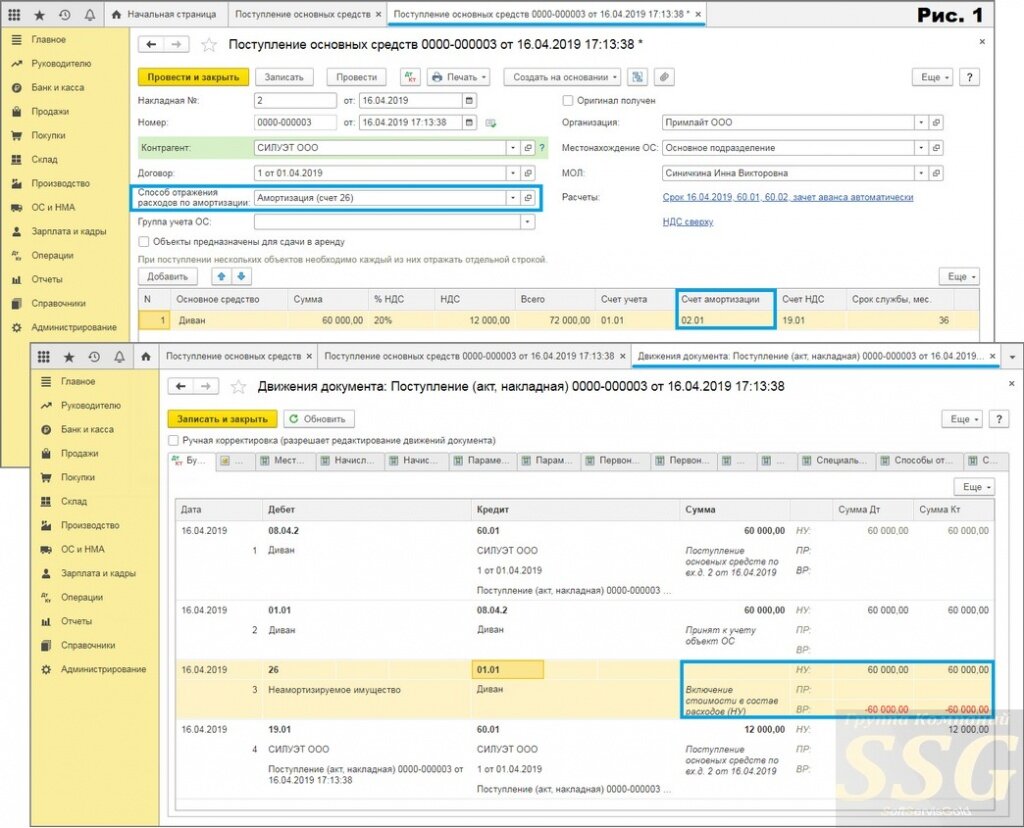Viewport: 1024px width, 828px height.
Task: Move row up with blue arrow
Action: point(221,277)
